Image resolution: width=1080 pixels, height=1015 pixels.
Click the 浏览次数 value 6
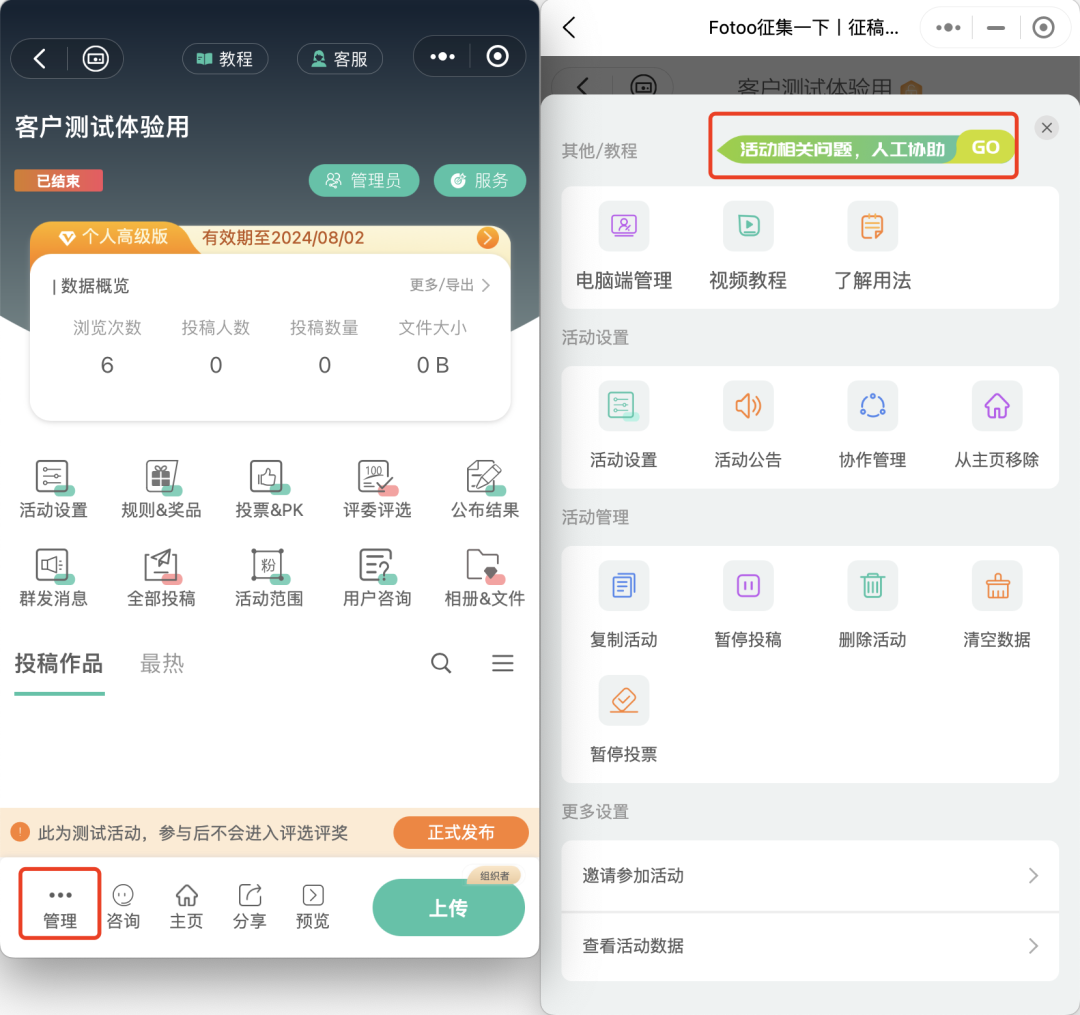tap(107, 365)
